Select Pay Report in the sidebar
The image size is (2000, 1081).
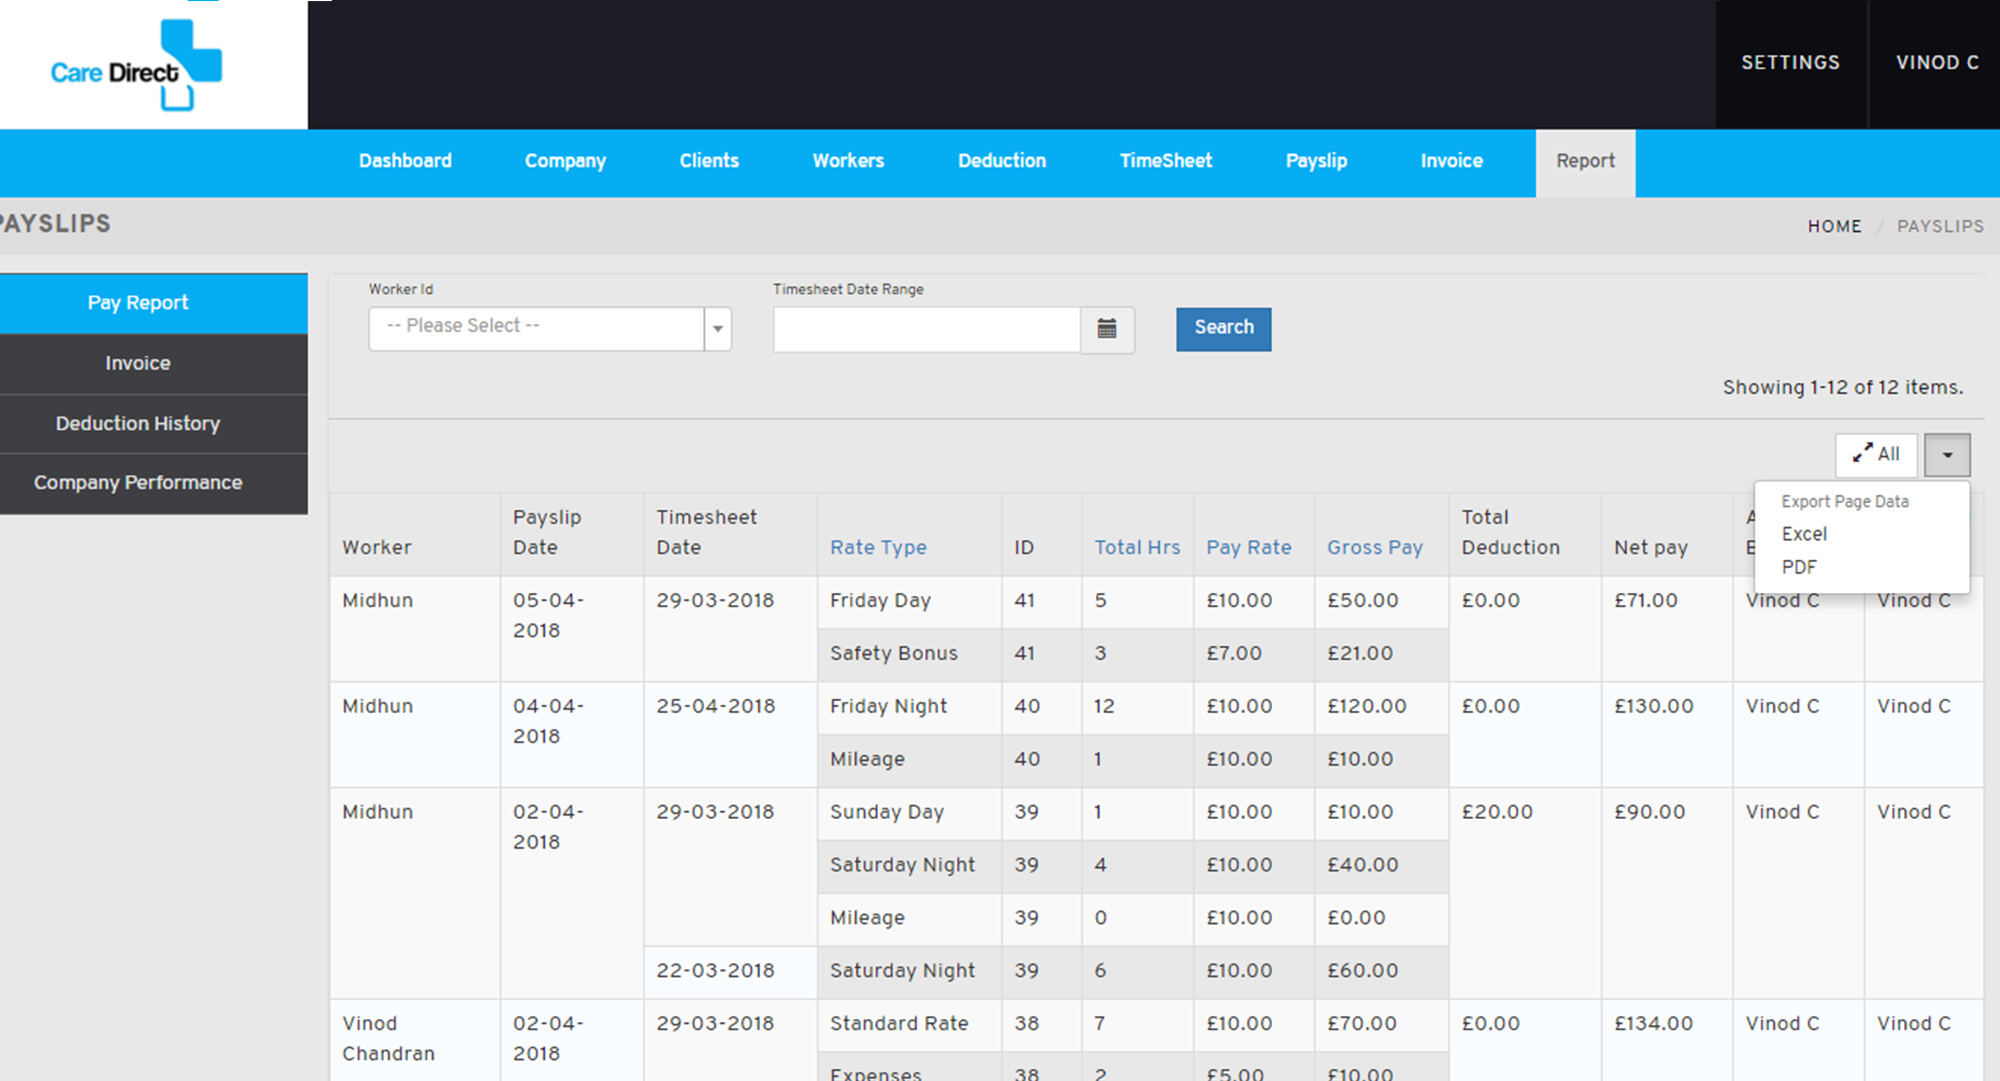(154, 303)
